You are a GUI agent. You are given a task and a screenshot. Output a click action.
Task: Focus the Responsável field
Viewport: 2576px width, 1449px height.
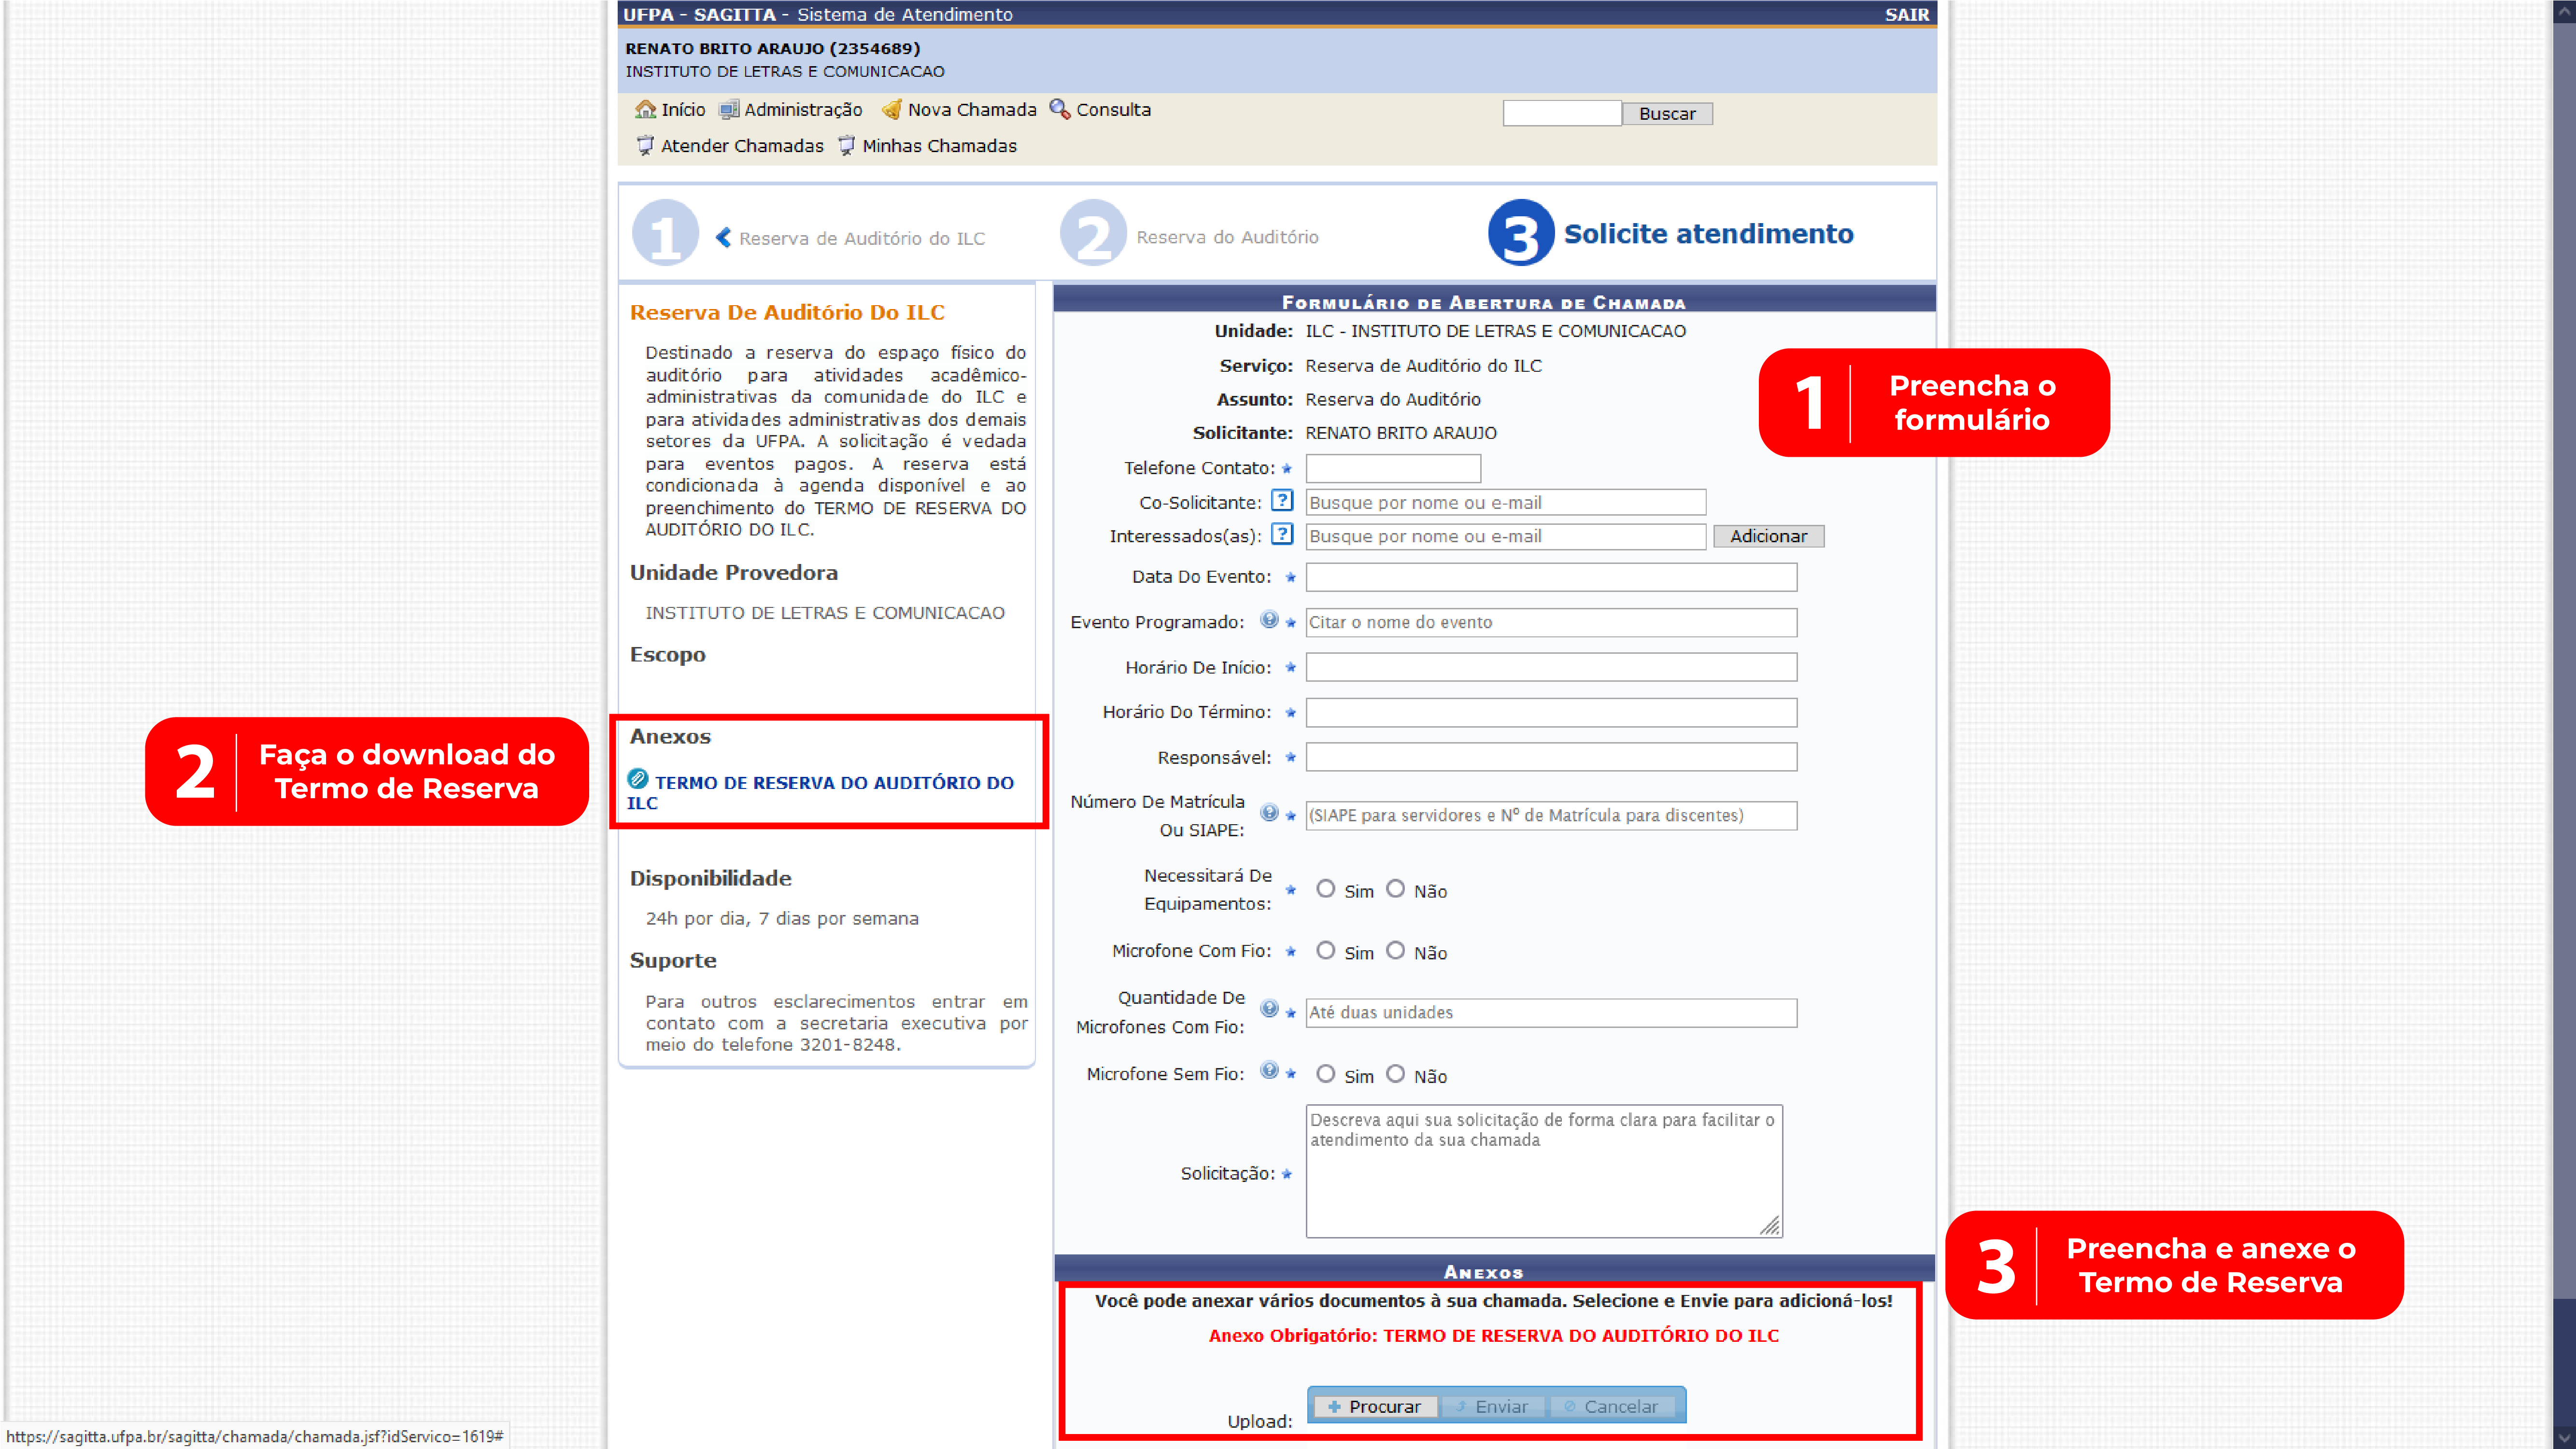tap(1551, 757)
